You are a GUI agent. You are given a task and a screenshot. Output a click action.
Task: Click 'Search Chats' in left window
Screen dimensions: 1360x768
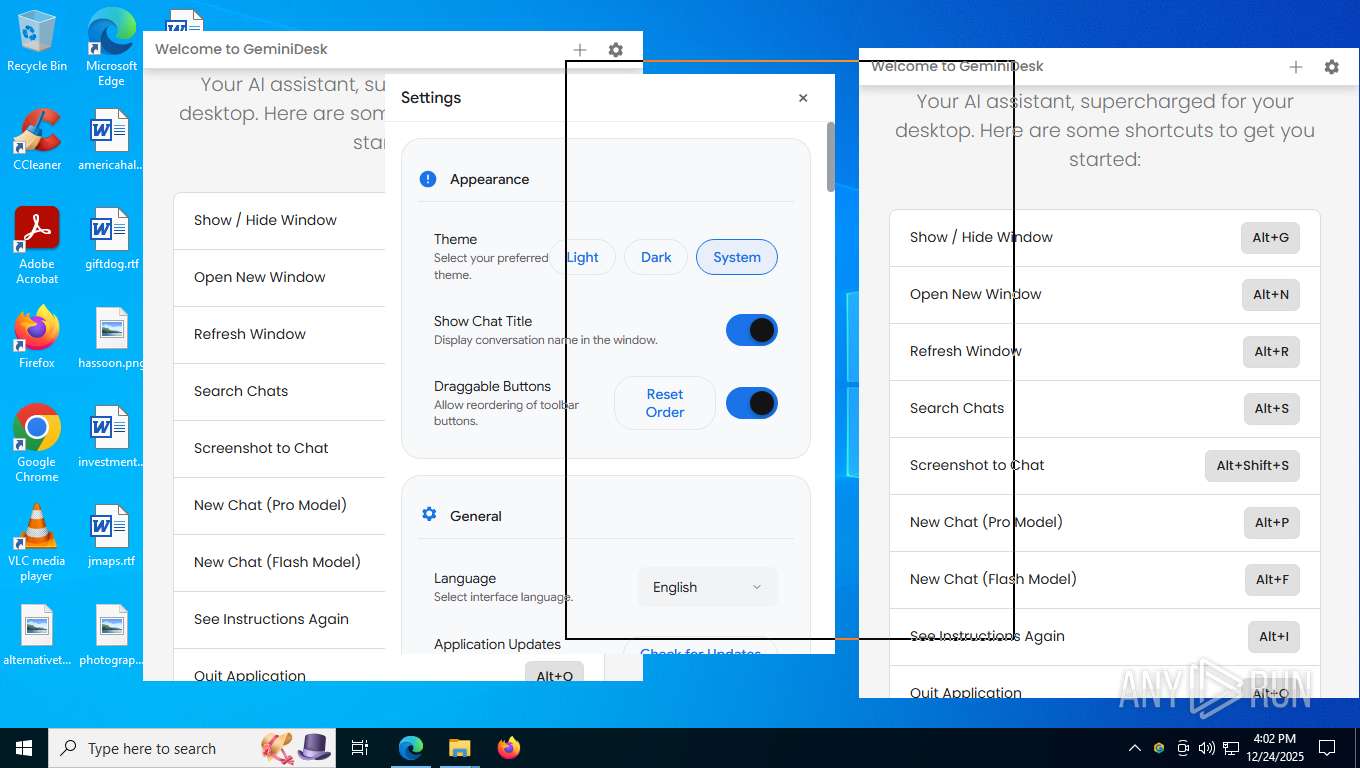click(x=241, y=391)
